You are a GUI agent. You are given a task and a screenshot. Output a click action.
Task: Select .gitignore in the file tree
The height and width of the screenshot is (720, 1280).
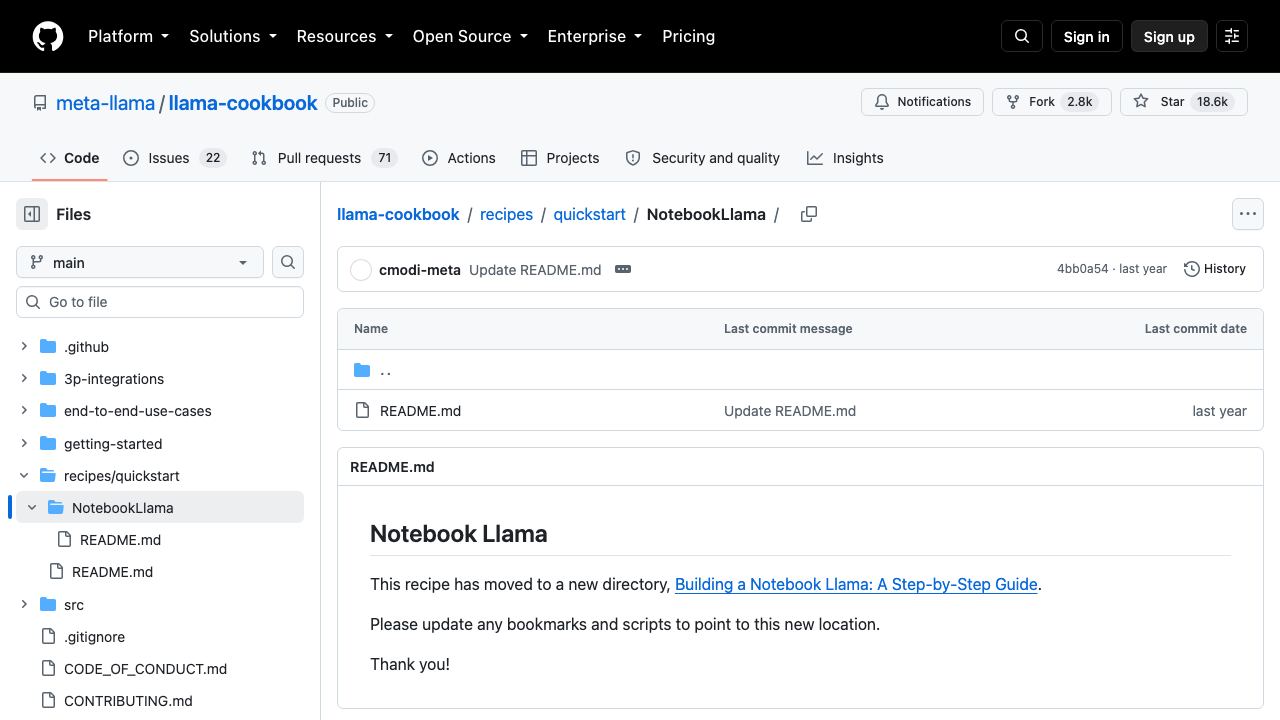tap(94, 637)
